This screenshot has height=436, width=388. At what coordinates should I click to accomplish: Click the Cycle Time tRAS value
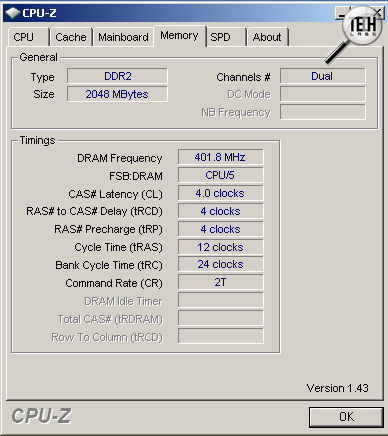220,247
